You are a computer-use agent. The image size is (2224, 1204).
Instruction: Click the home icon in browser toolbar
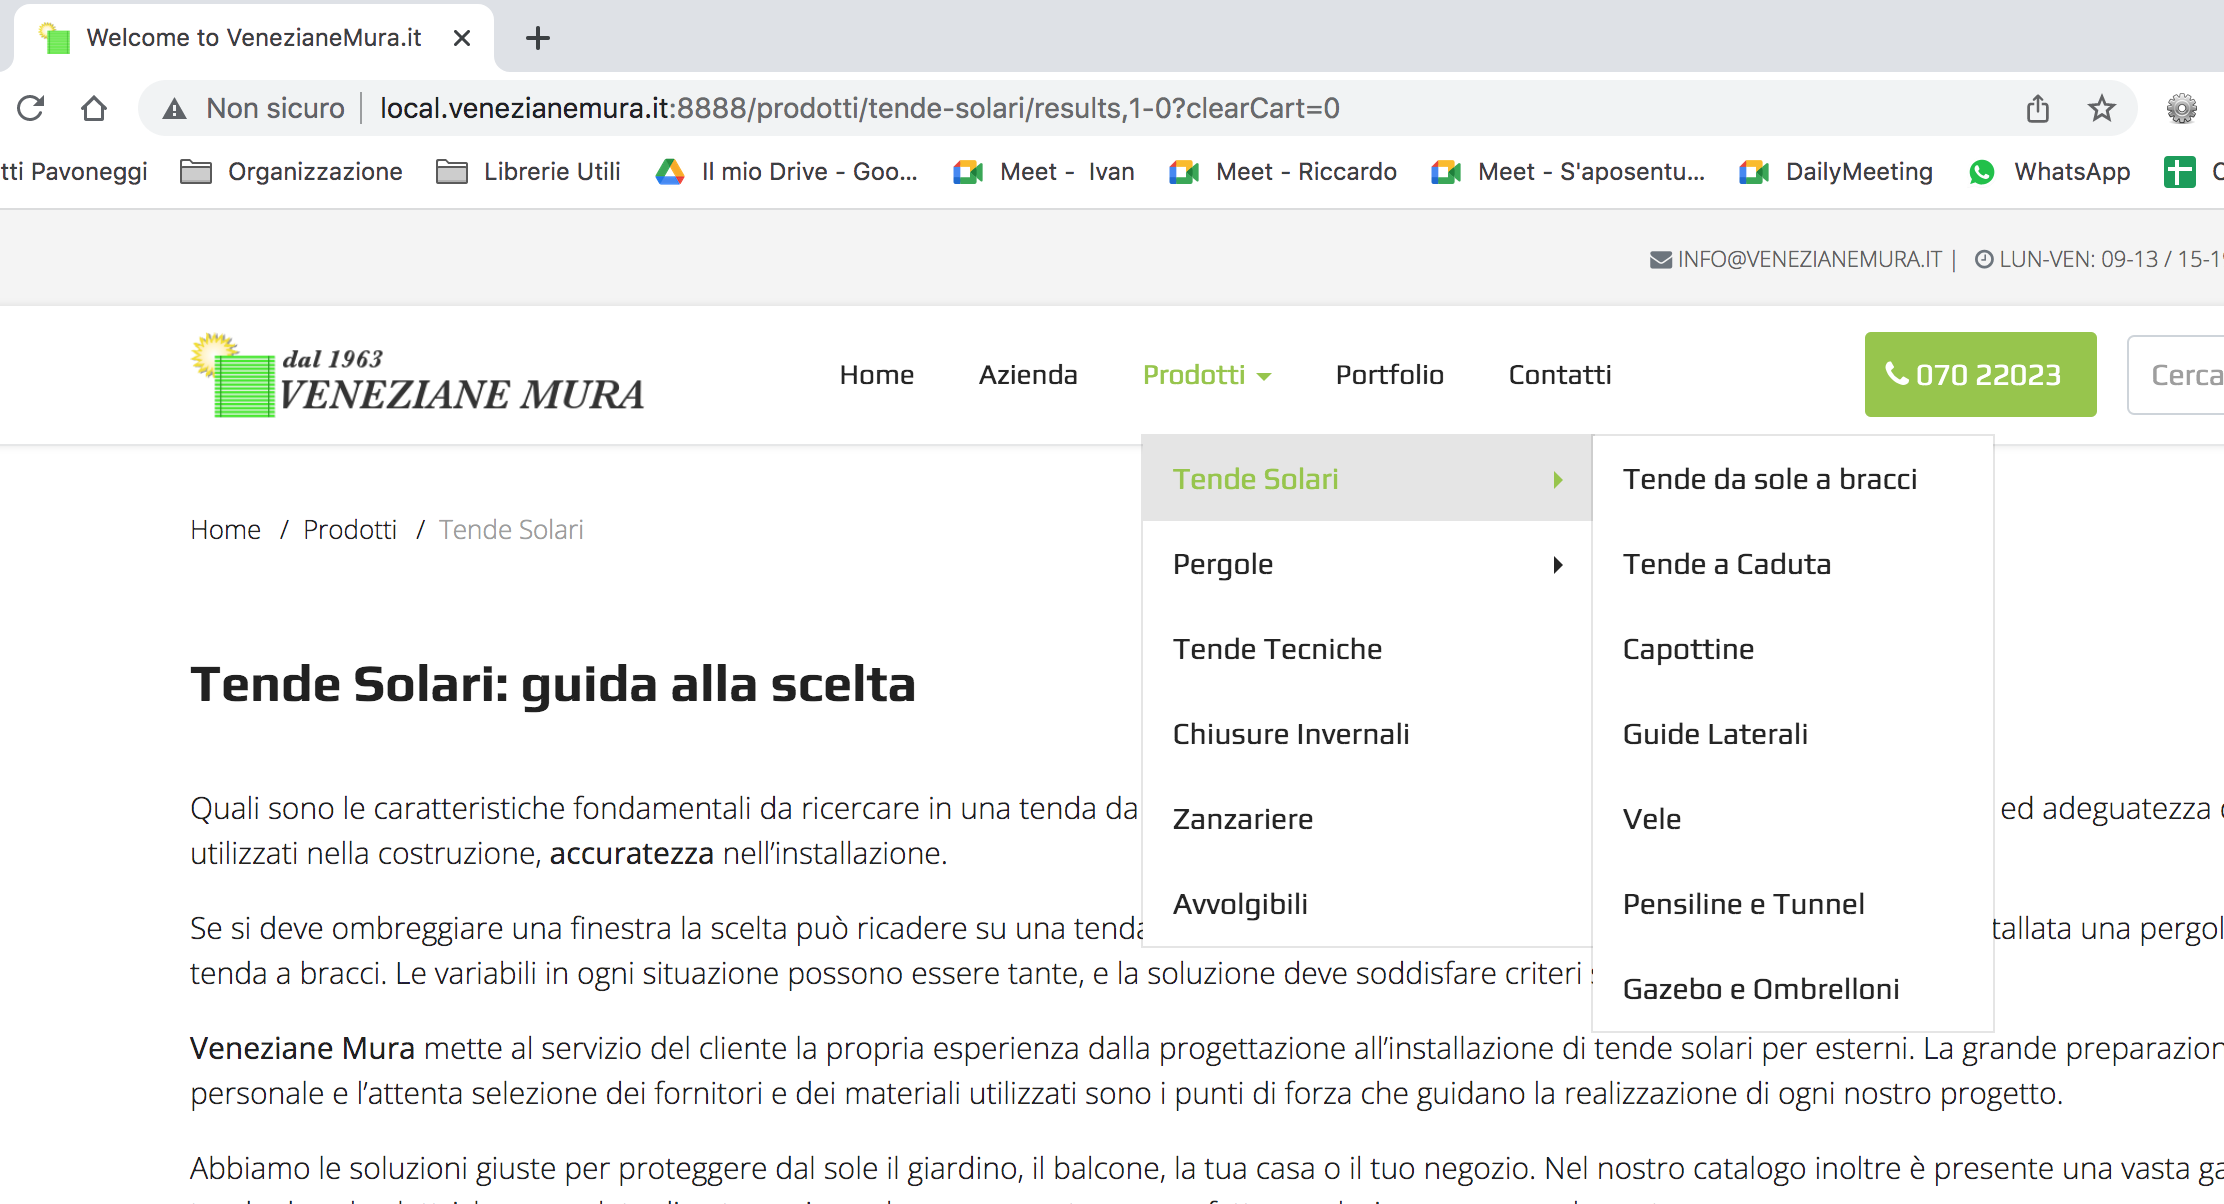pyautogui.click(x=94, y=108)
